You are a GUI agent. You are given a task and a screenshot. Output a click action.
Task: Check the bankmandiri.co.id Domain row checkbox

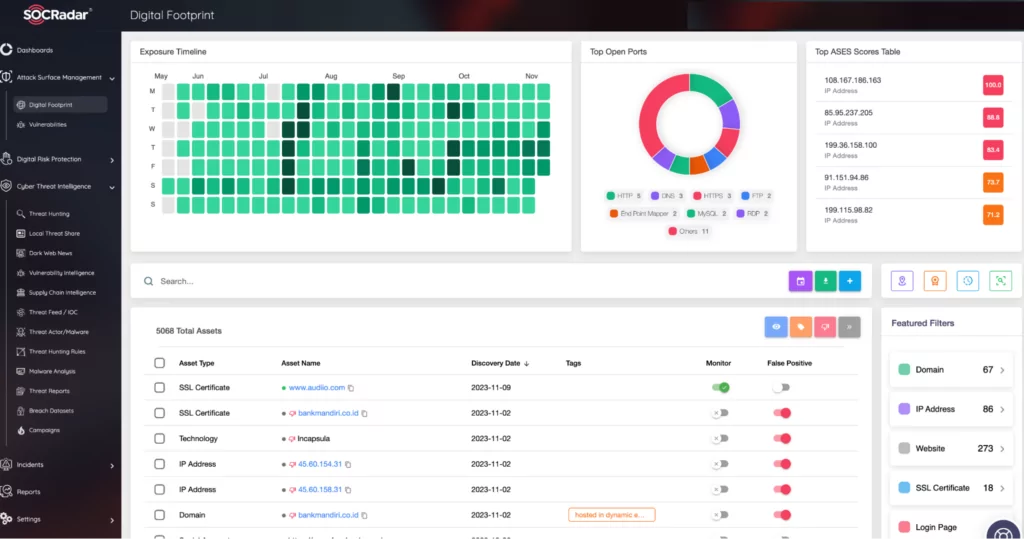click(159, 515)
